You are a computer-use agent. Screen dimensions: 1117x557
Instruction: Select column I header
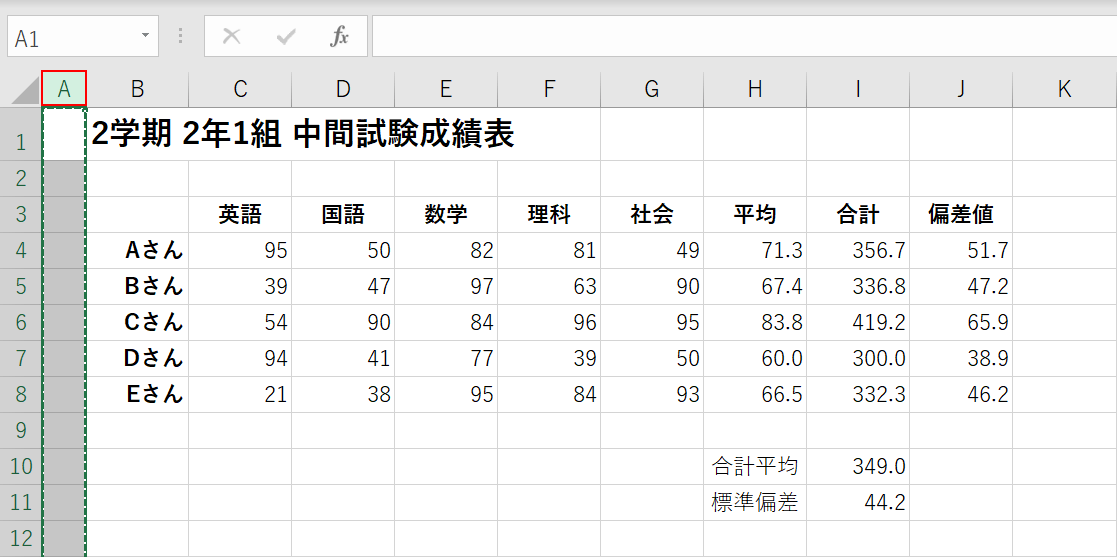click(x=858, y=88)
